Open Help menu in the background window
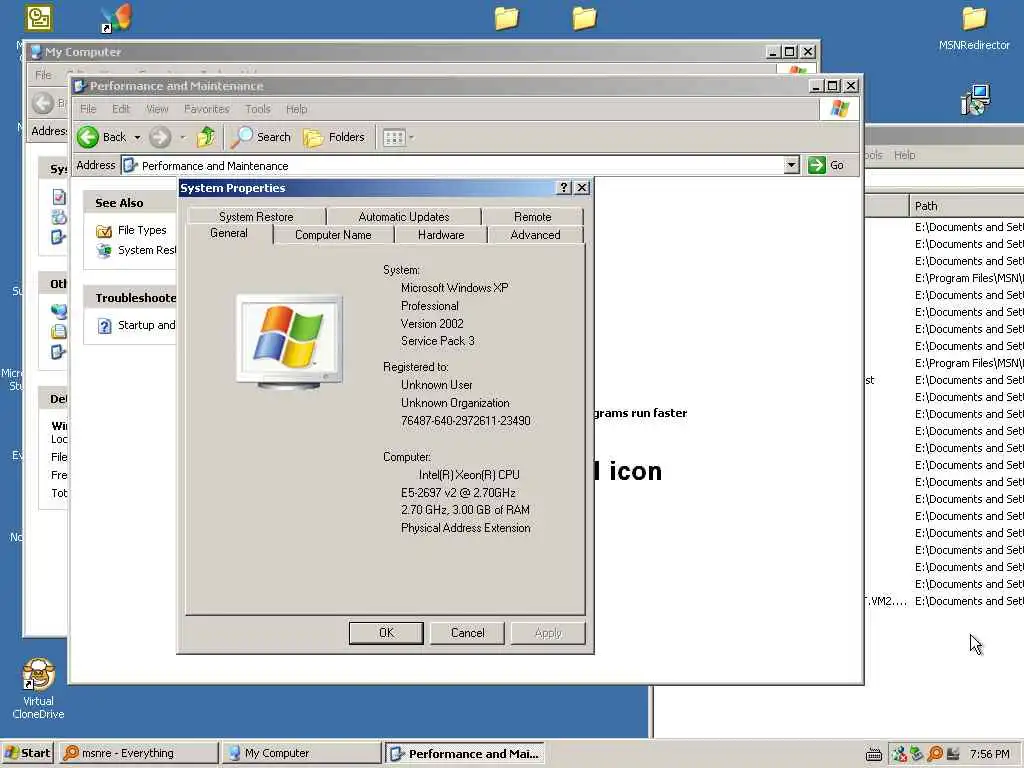 pos(904,155)
